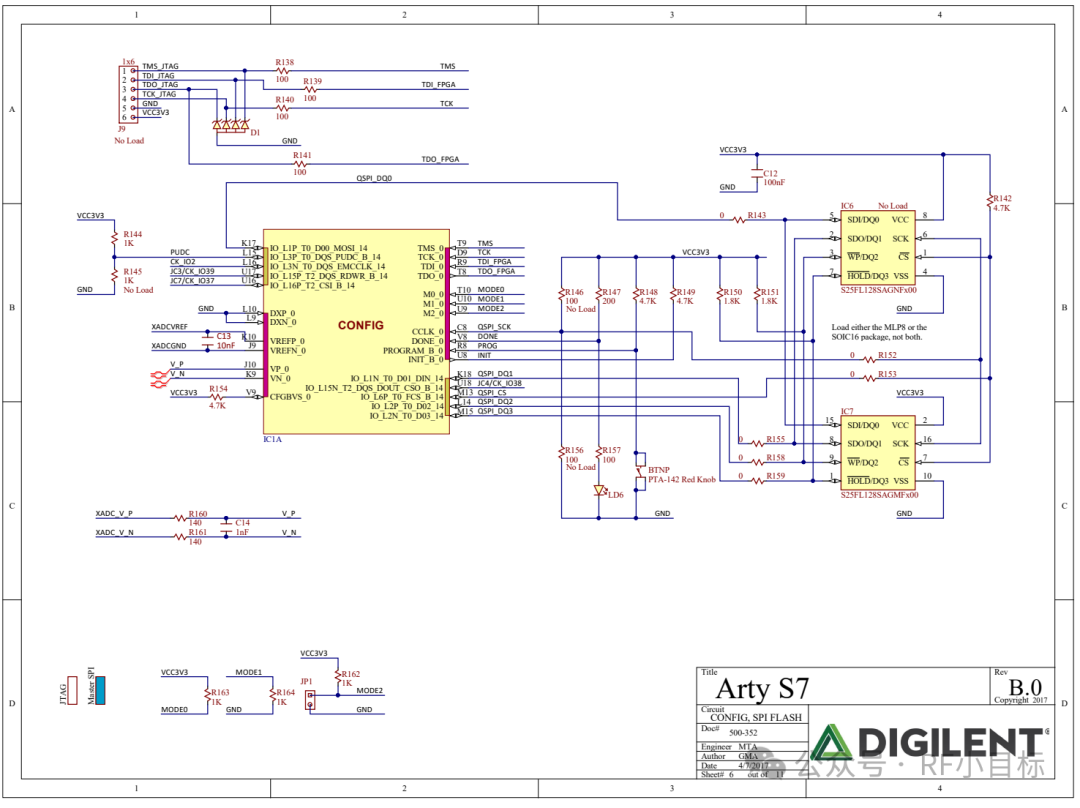Click the Arty S7 title text
Screen dimensions: 1080x808
click(762, 689)
